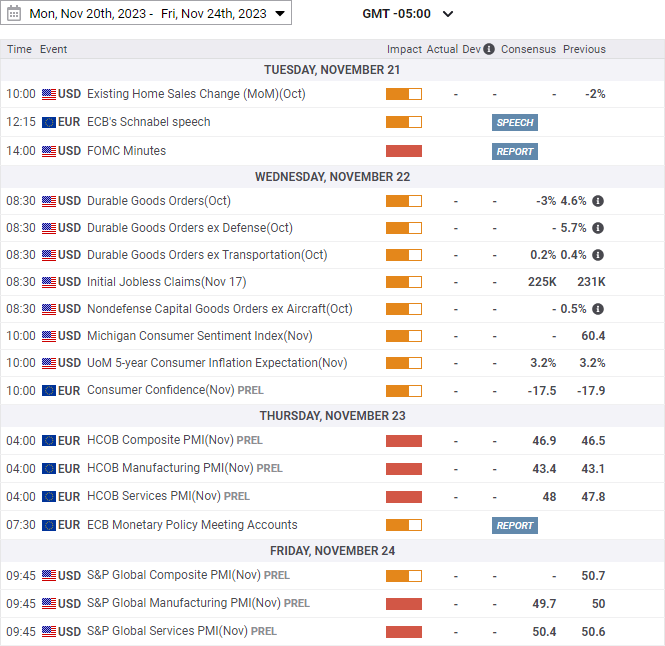Click US flag on Initial Jobless Claims row
665x646 pixels.
(x=49, y=282)
